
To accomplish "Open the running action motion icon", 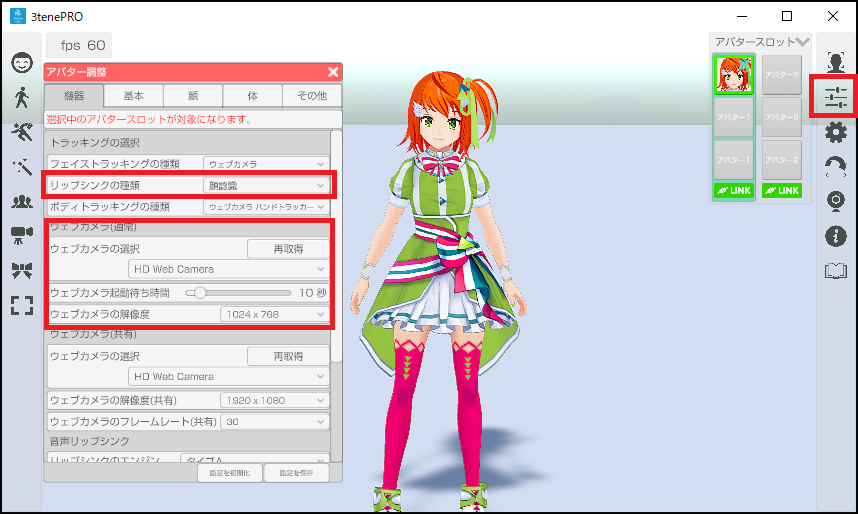I will tap(22, 132).
